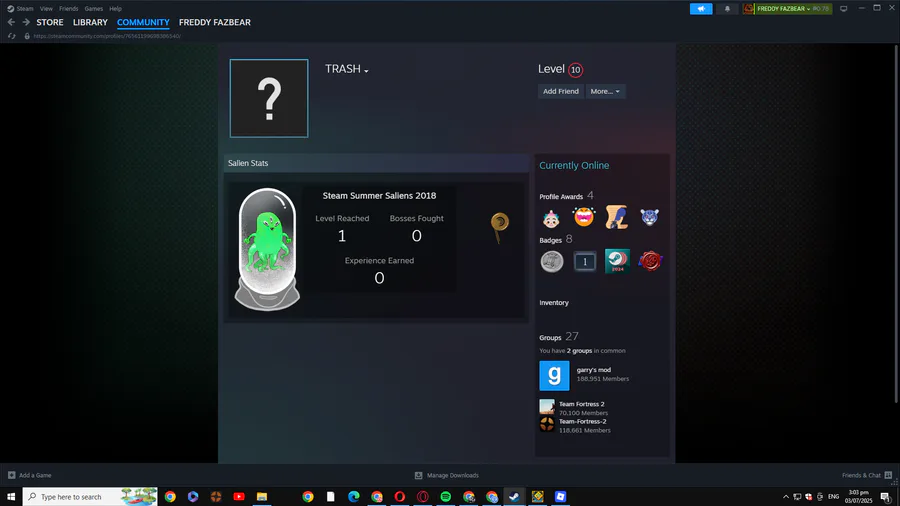Open the Team Fortress 2 group link
The image size is (900, 506).
pos(581,404)
